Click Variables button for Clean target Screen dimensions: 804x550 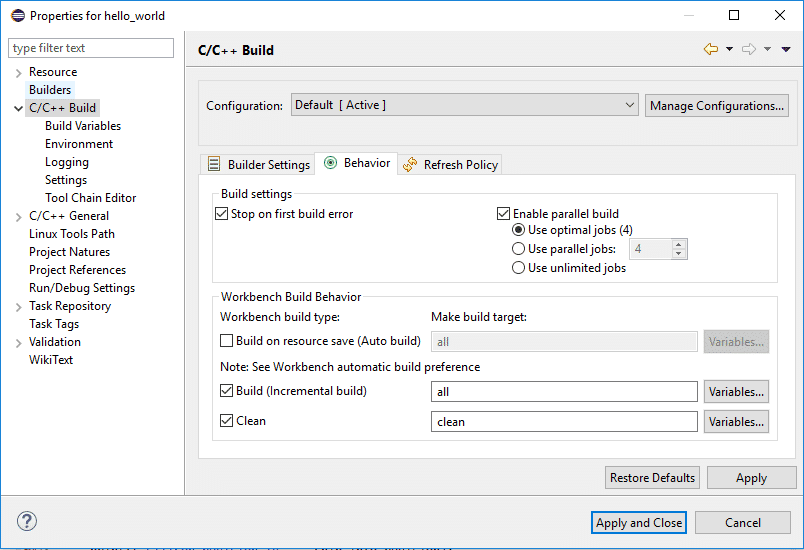tap(736, 422)
